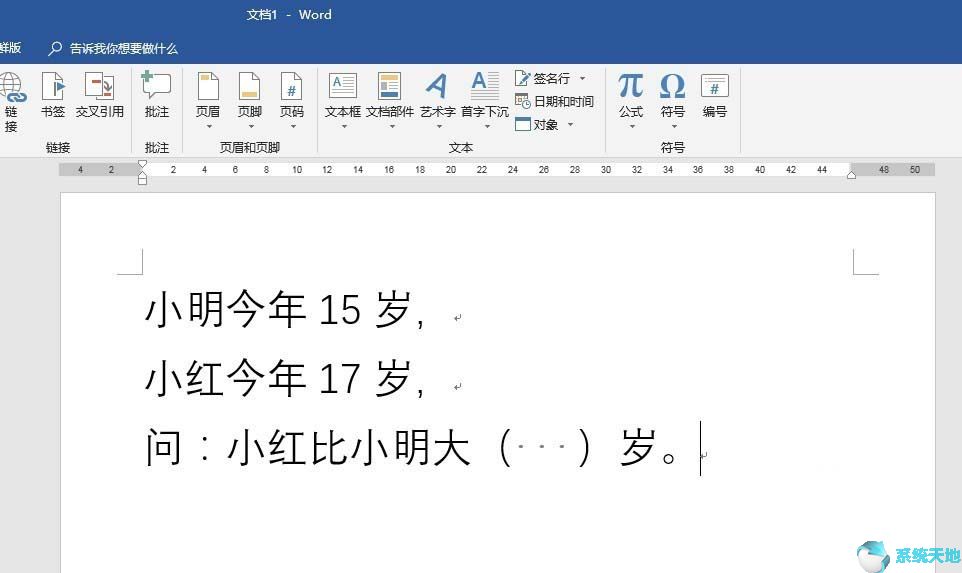This screenshot has width=962, height=573.
Task: Click the text line 小红今年 17 岁
Action: point(284,378)
